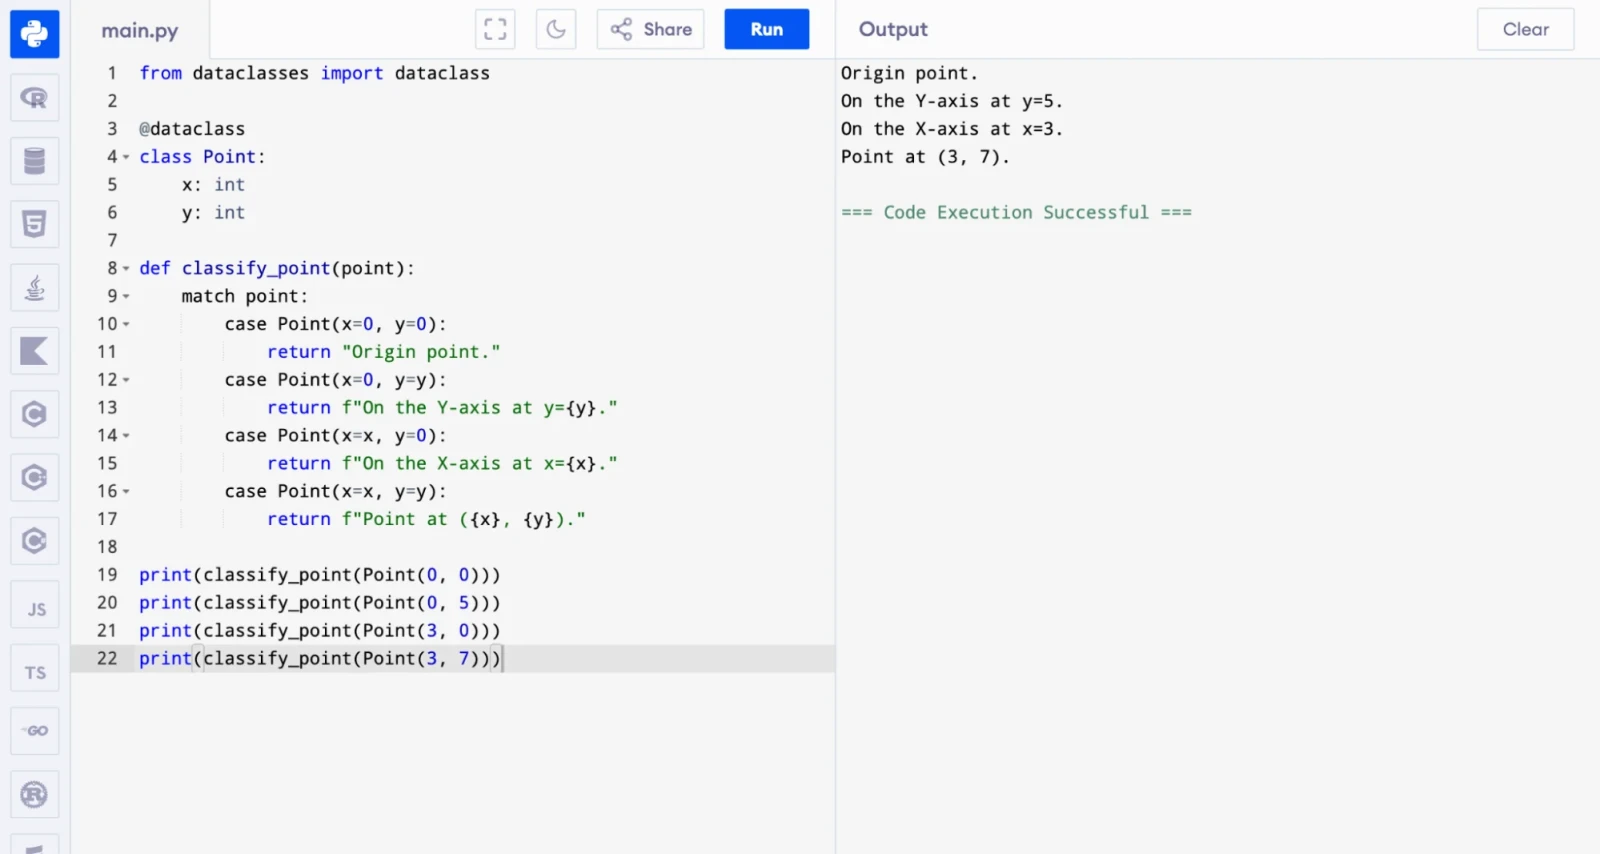This screenshot has height=854, width=1600.
Task: Switch to the C compiler icon
Action: (34, 414)
